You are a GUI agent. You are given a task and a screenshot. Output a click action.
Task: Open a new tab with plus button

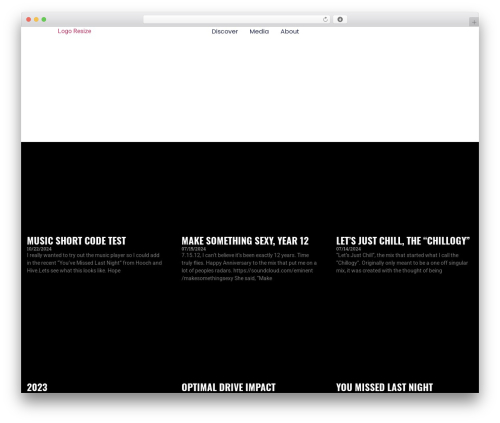(x=474, y=22)
